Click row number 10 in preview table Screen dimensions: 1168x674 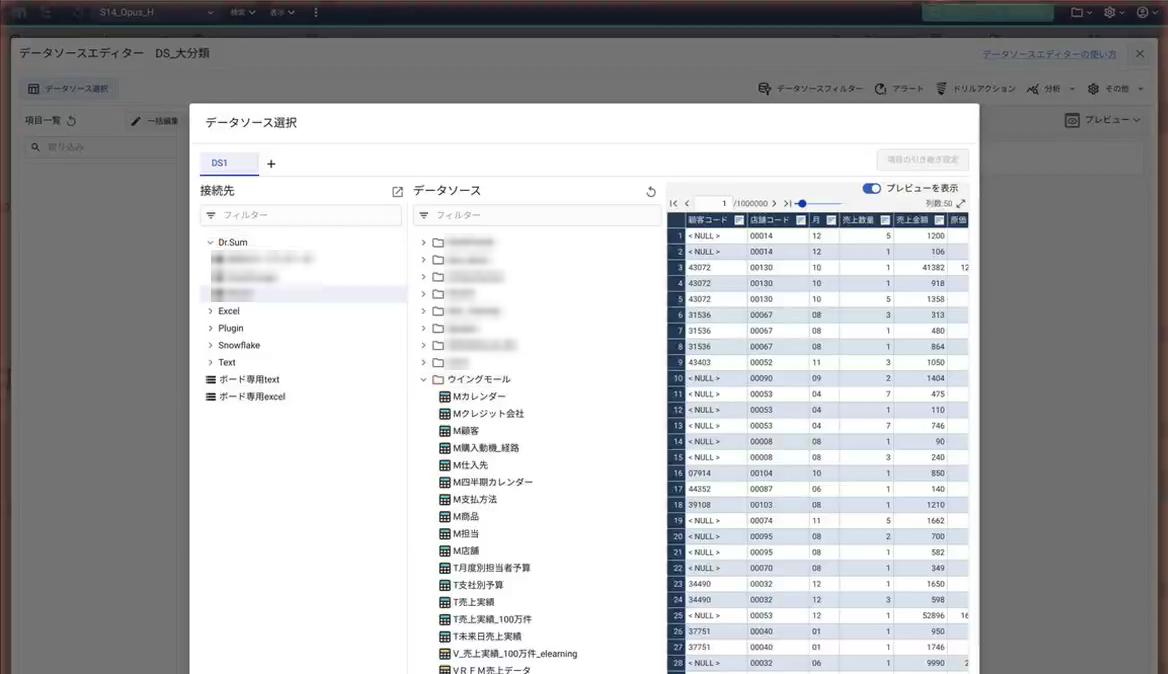(x=676, y=378)
